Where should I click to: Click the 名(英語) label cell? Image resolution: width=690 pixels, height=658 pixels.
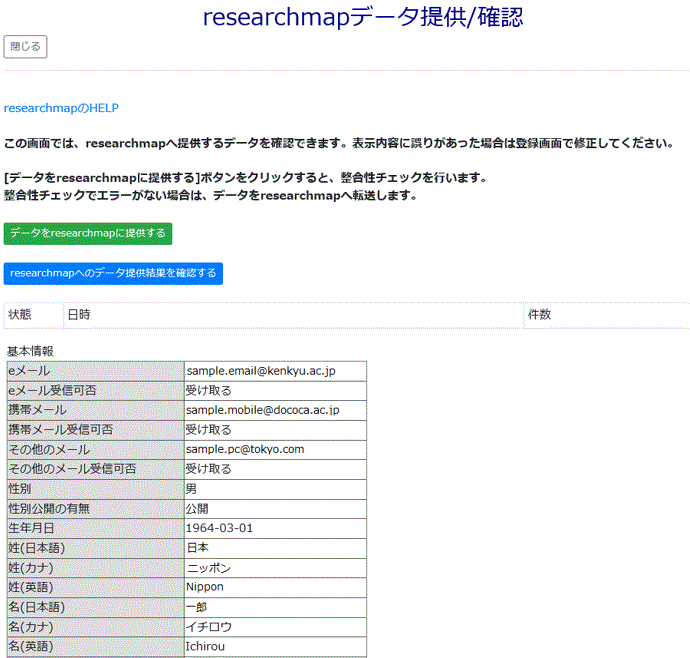pos(95,647)
